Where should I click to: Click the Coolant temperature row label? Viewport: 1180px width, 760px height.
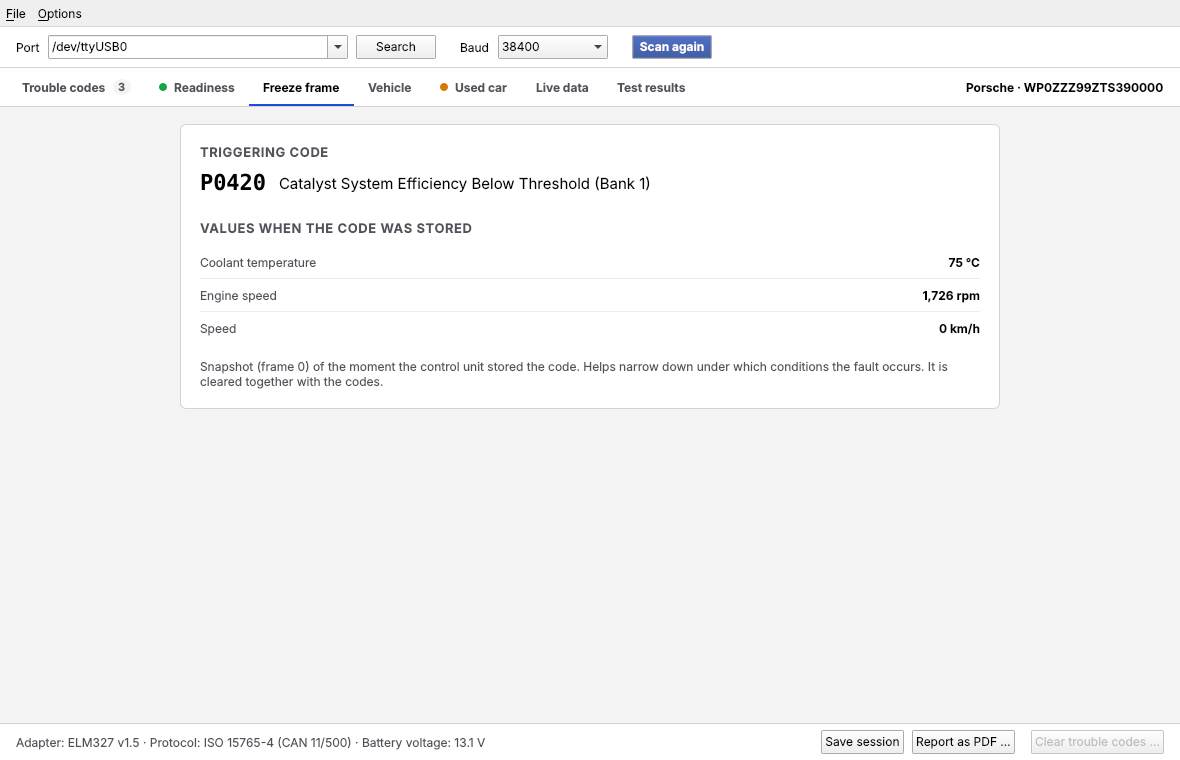[x=258, y=263]
